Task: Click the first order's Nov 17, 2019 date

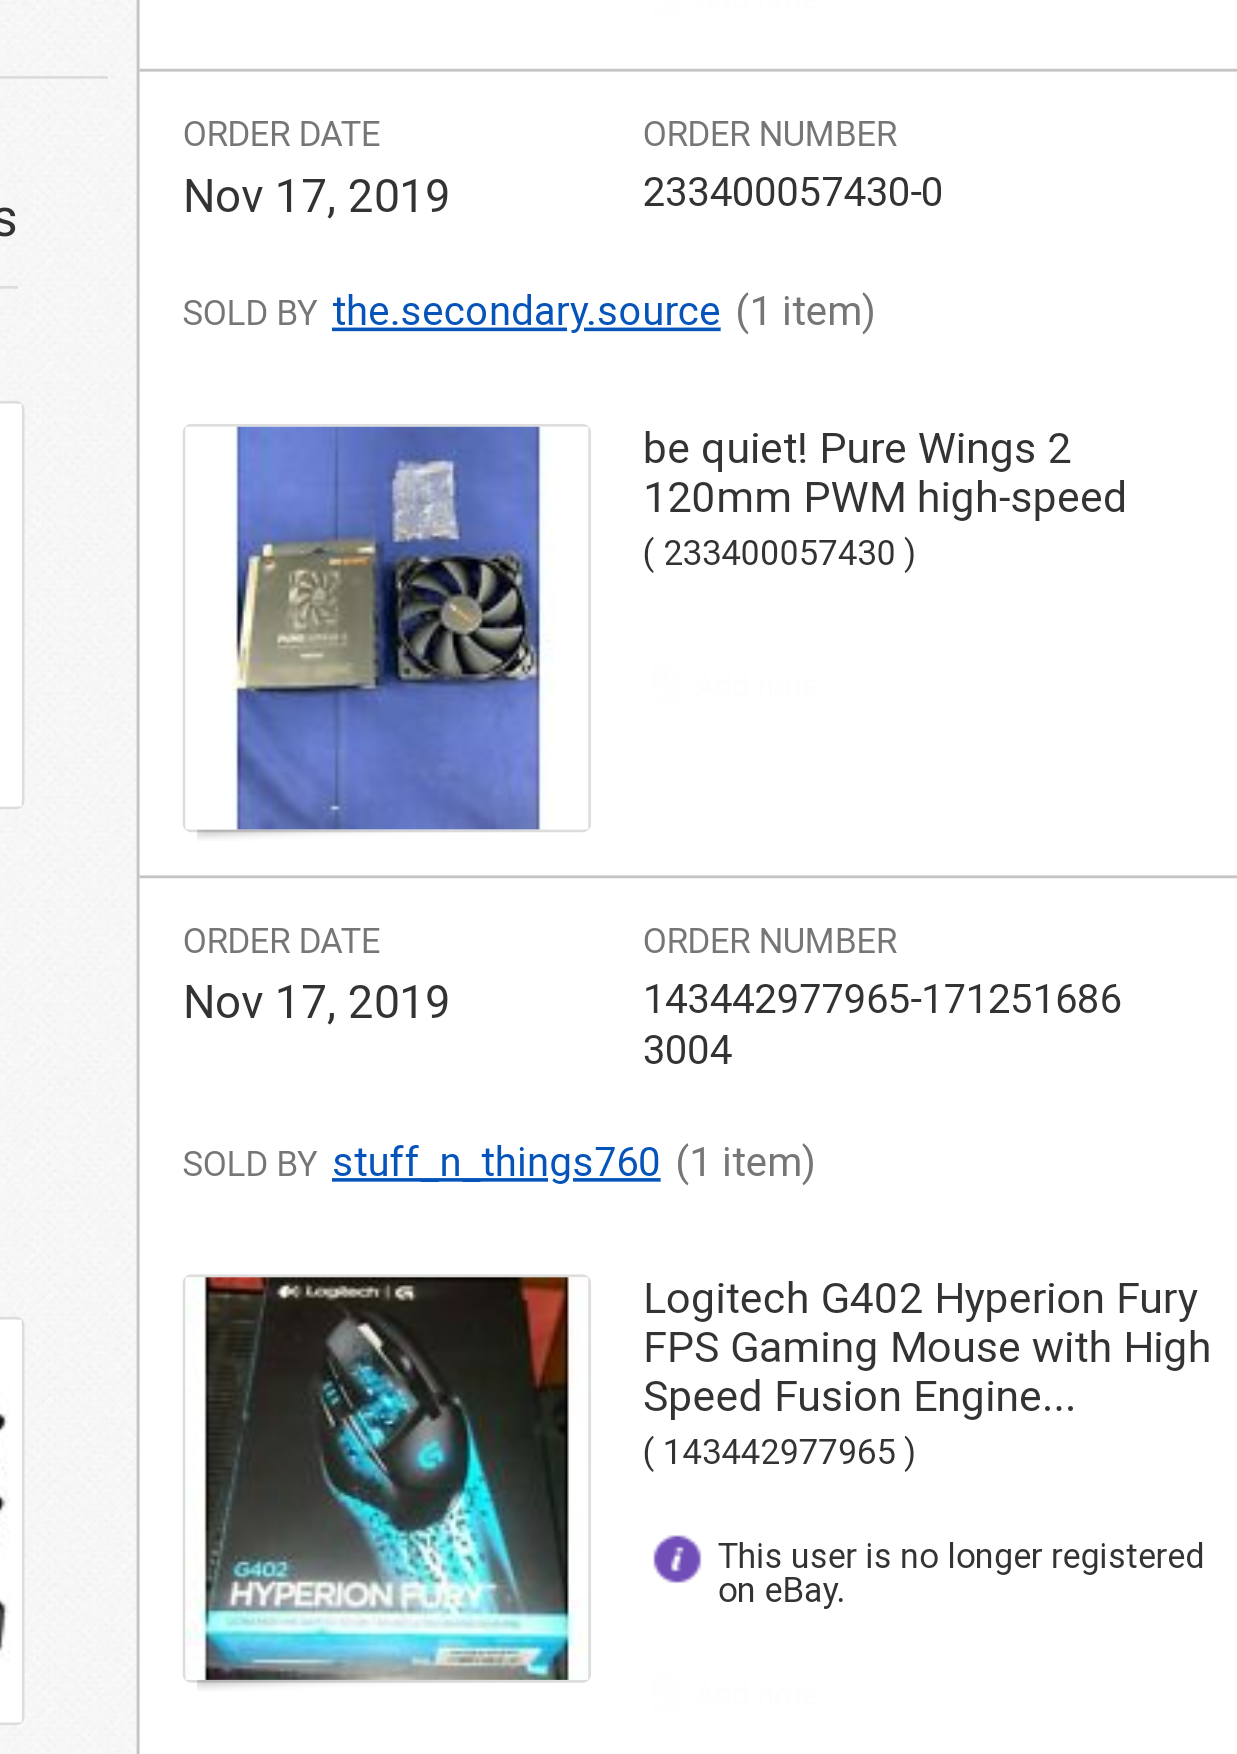Action: click(316, 196)
